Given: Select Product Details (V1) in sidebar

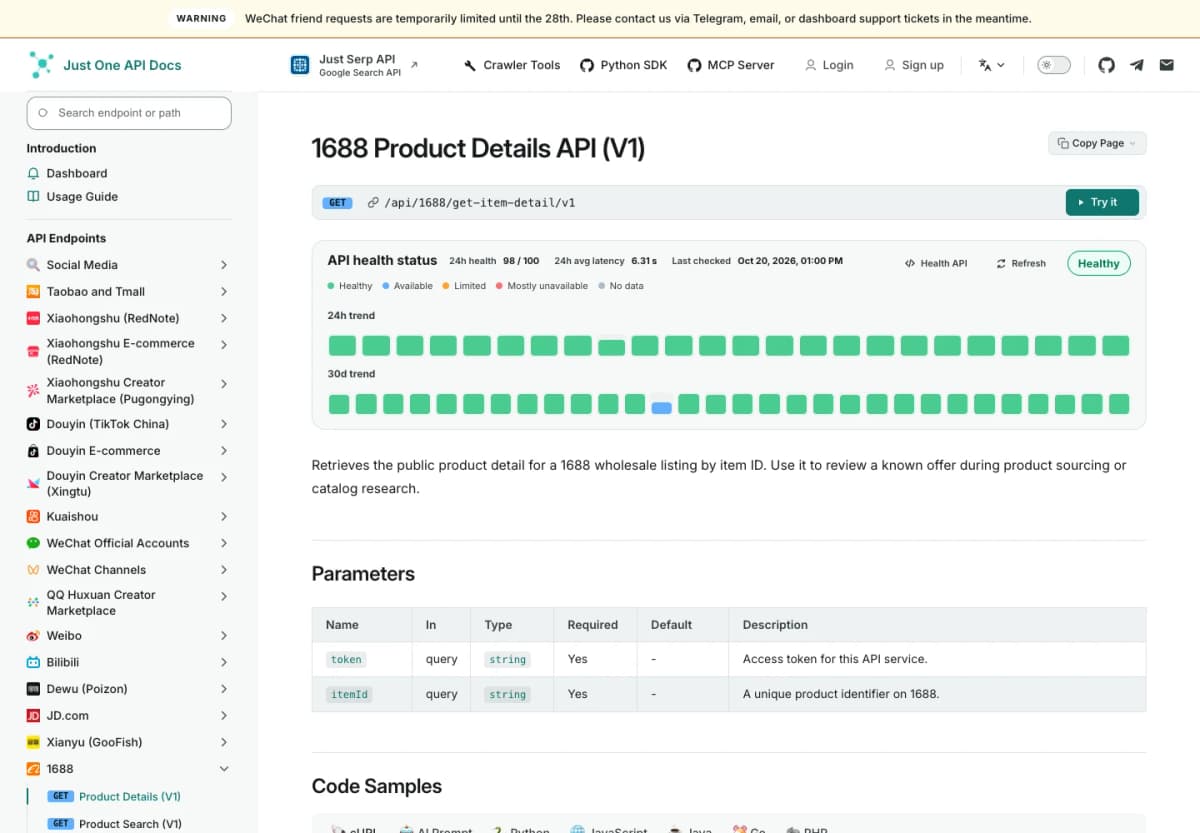Looking at the screenshot, I should (x=129, y=797).
